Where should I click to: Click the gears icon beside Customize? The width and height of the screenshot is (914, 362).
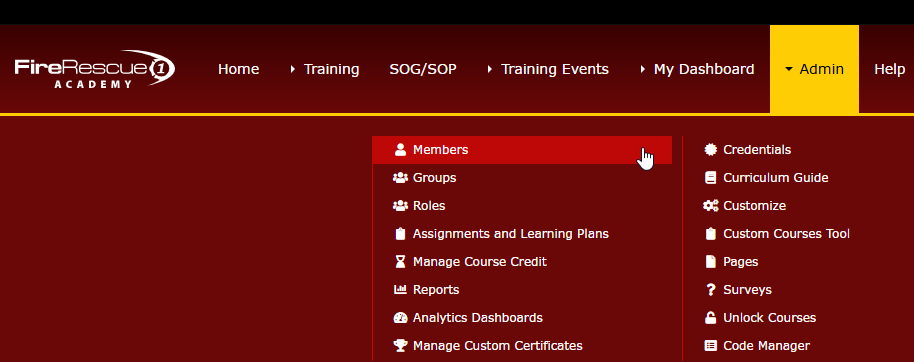click(x=711, y=206)
